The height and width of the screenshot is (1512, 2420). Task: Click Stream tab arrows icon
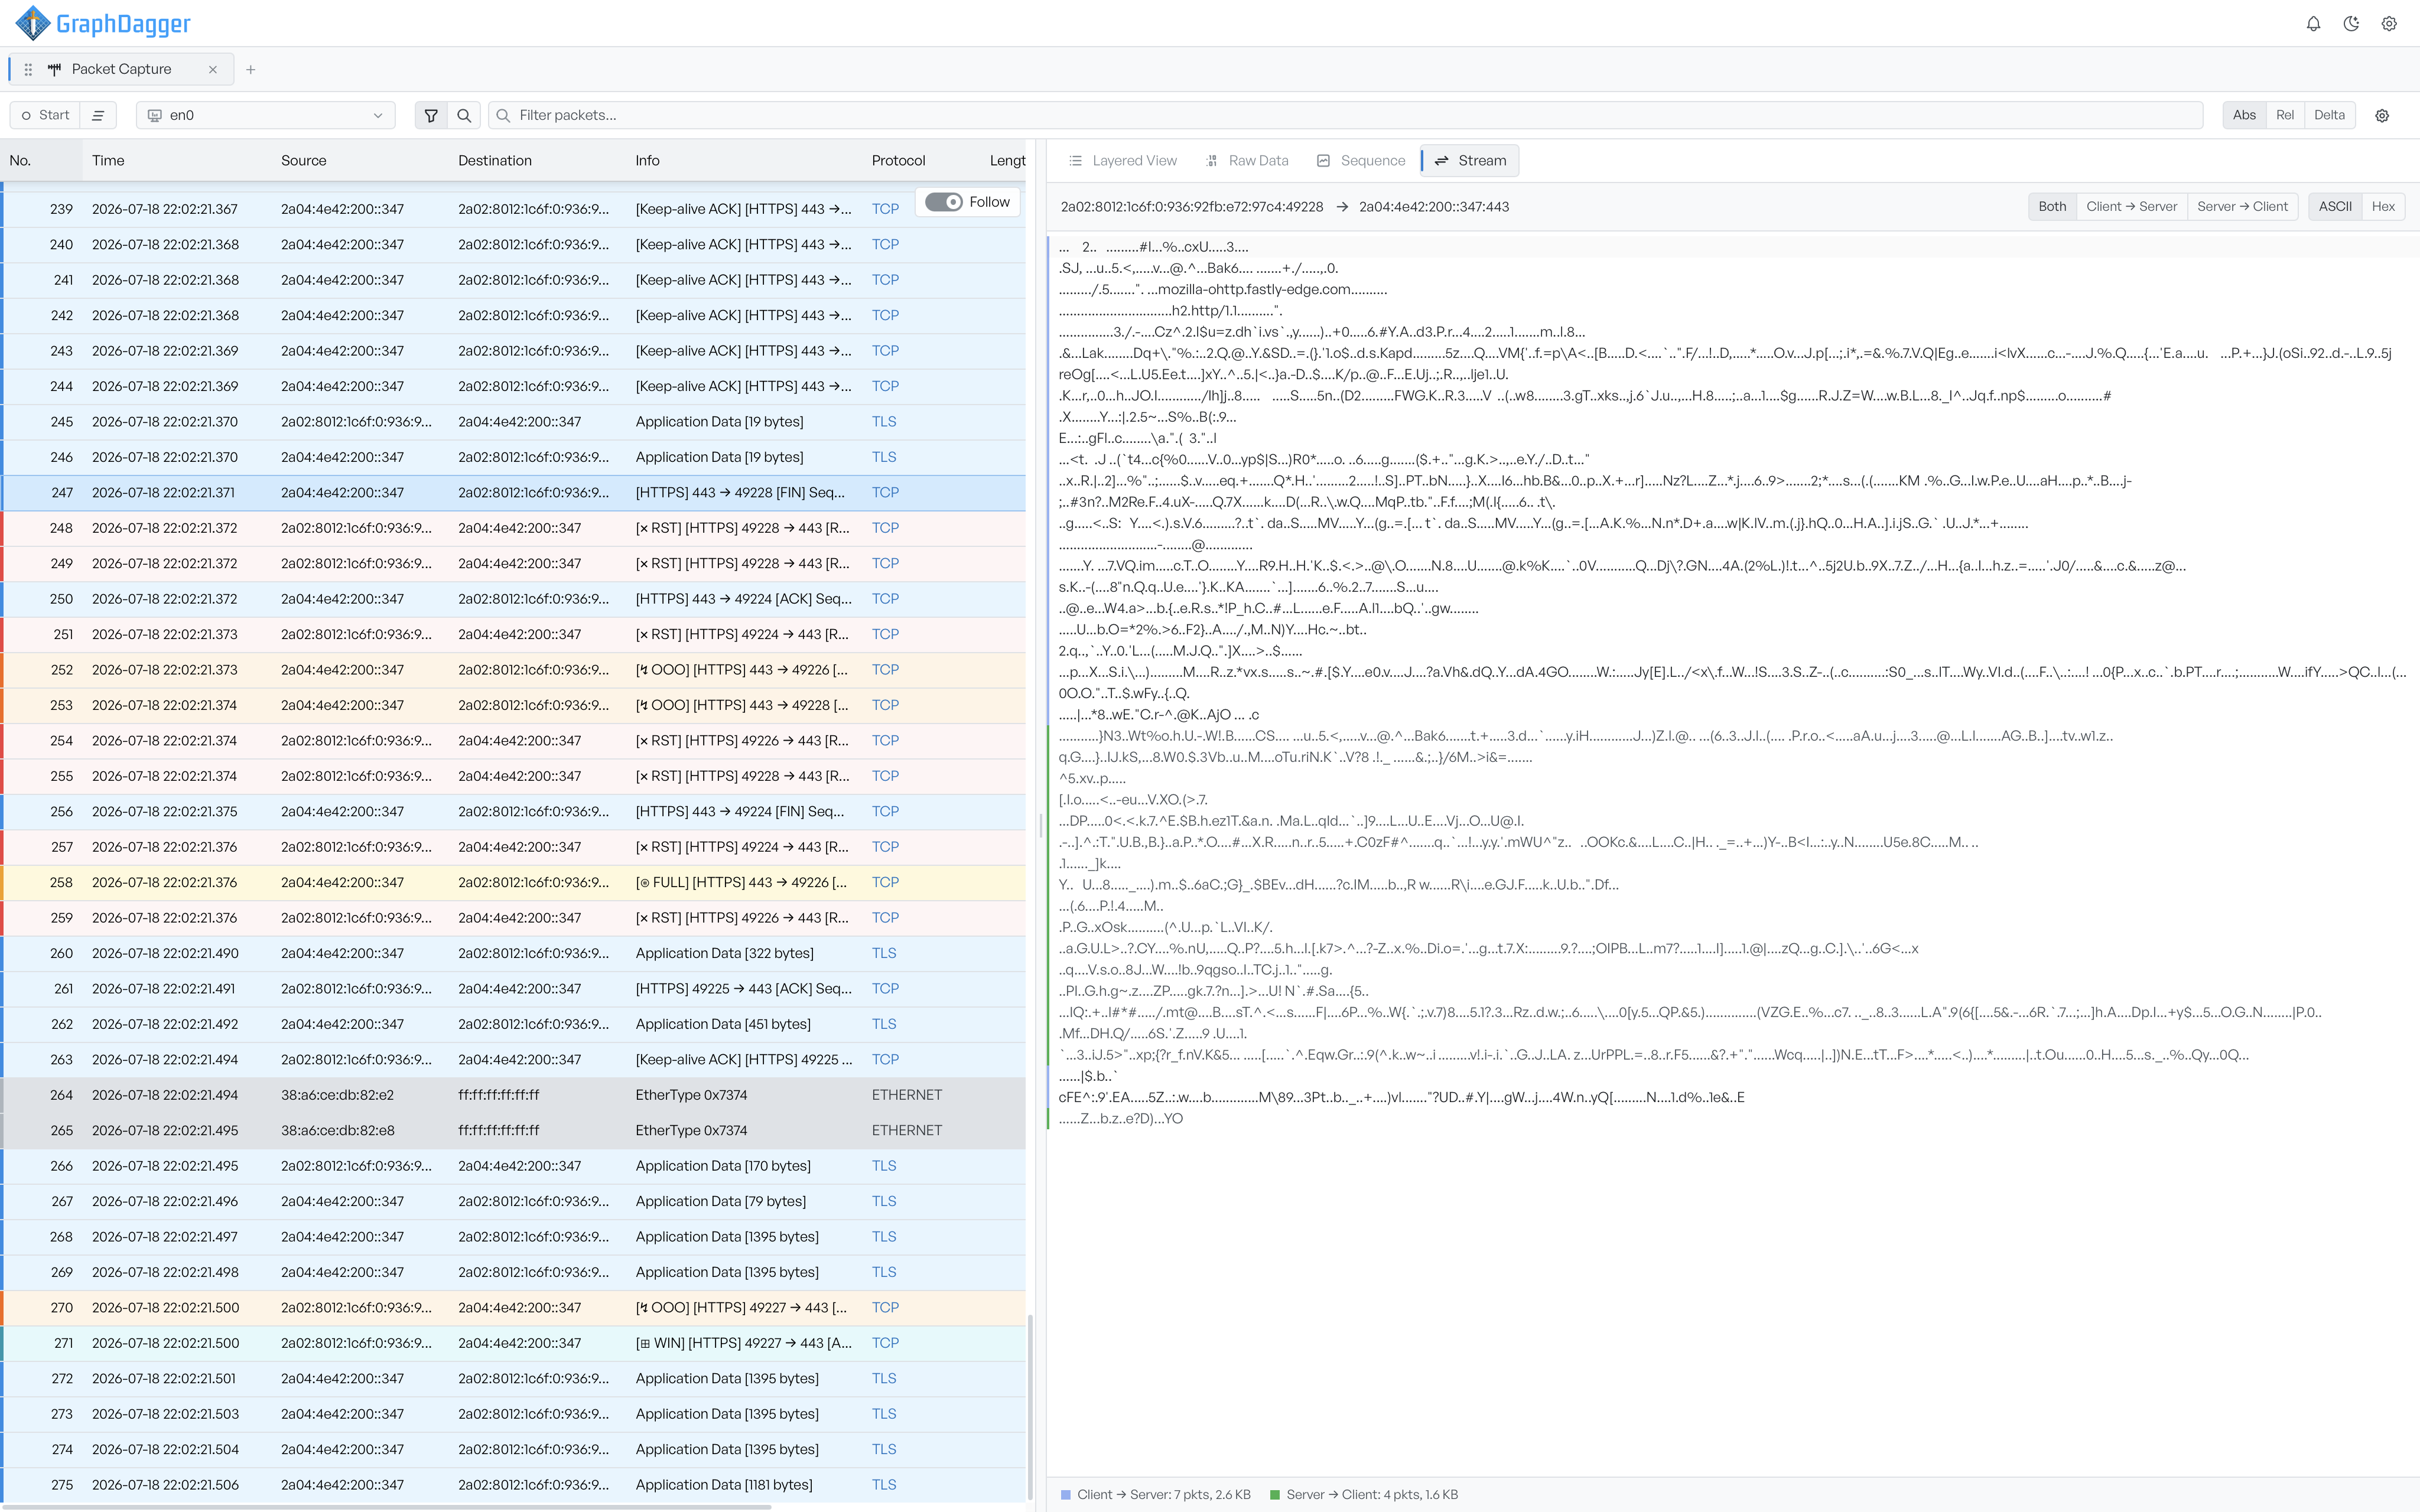[1441, 160]
